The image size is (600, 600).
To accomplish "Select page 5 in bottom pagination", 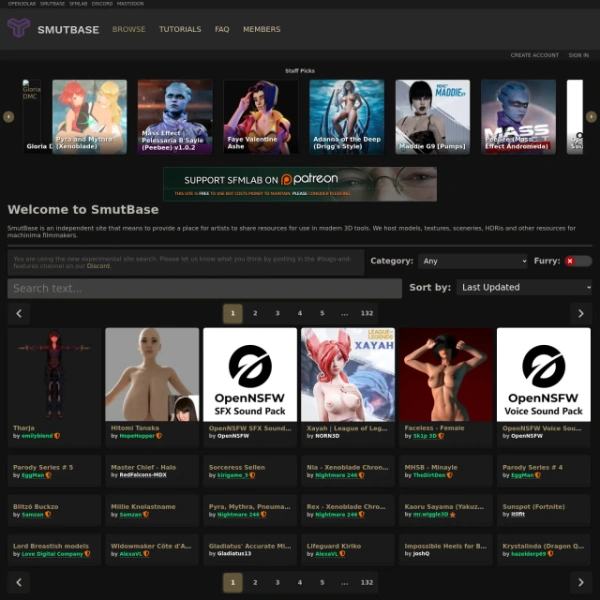I will pyautogui.click(x=322, y=582).
